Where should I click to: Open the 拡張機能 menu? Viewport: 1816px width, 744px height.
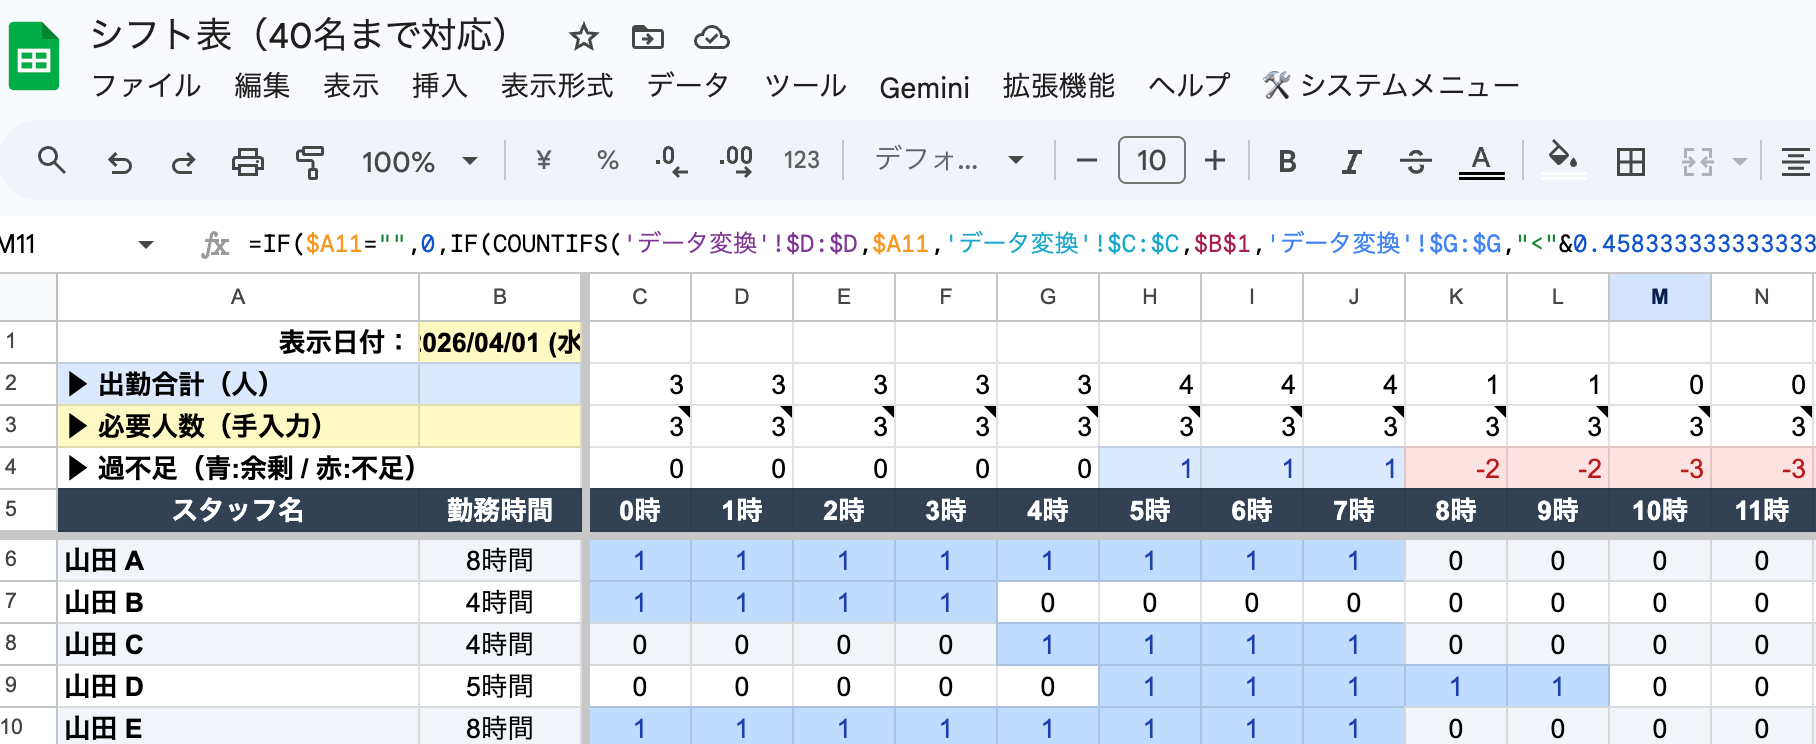click(x=1059, y=86)
